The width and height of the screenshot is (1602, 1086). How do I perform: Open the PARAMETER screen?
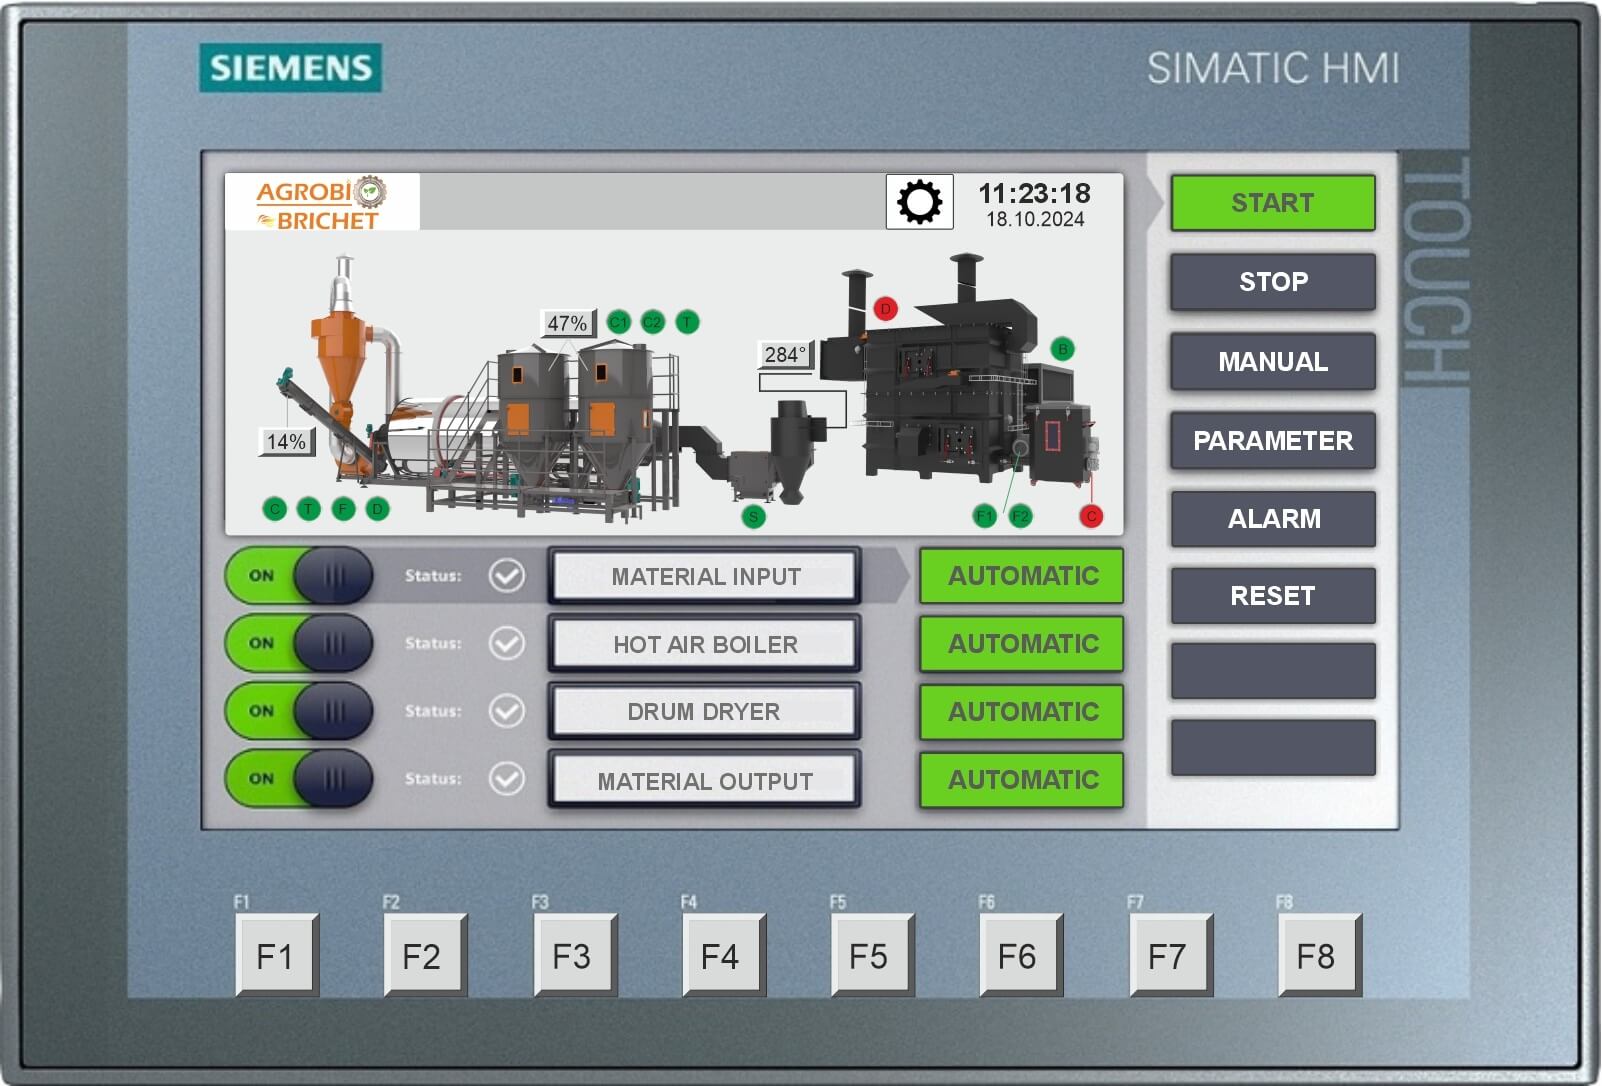[x=1272, y=440]
